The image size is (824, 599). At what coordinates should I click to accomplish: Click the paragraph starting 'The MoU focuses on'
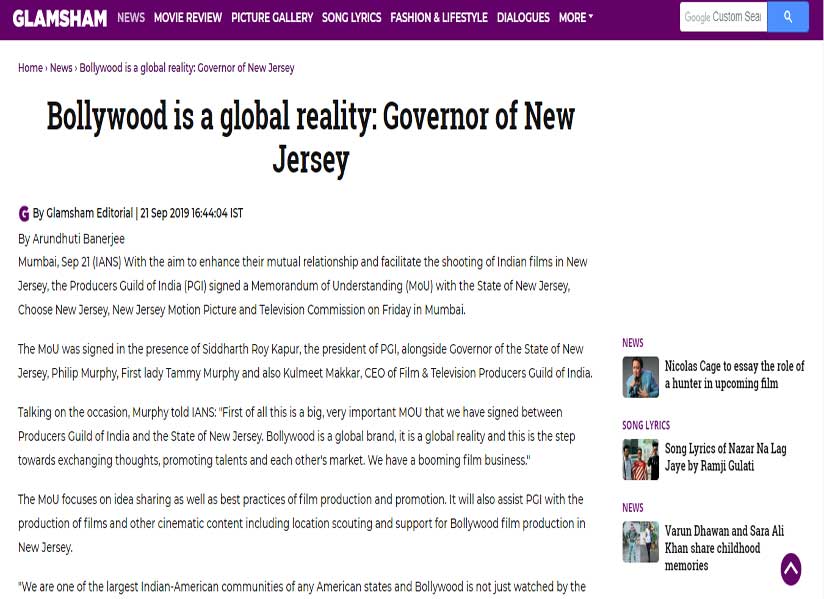click(x=302, y=523)
